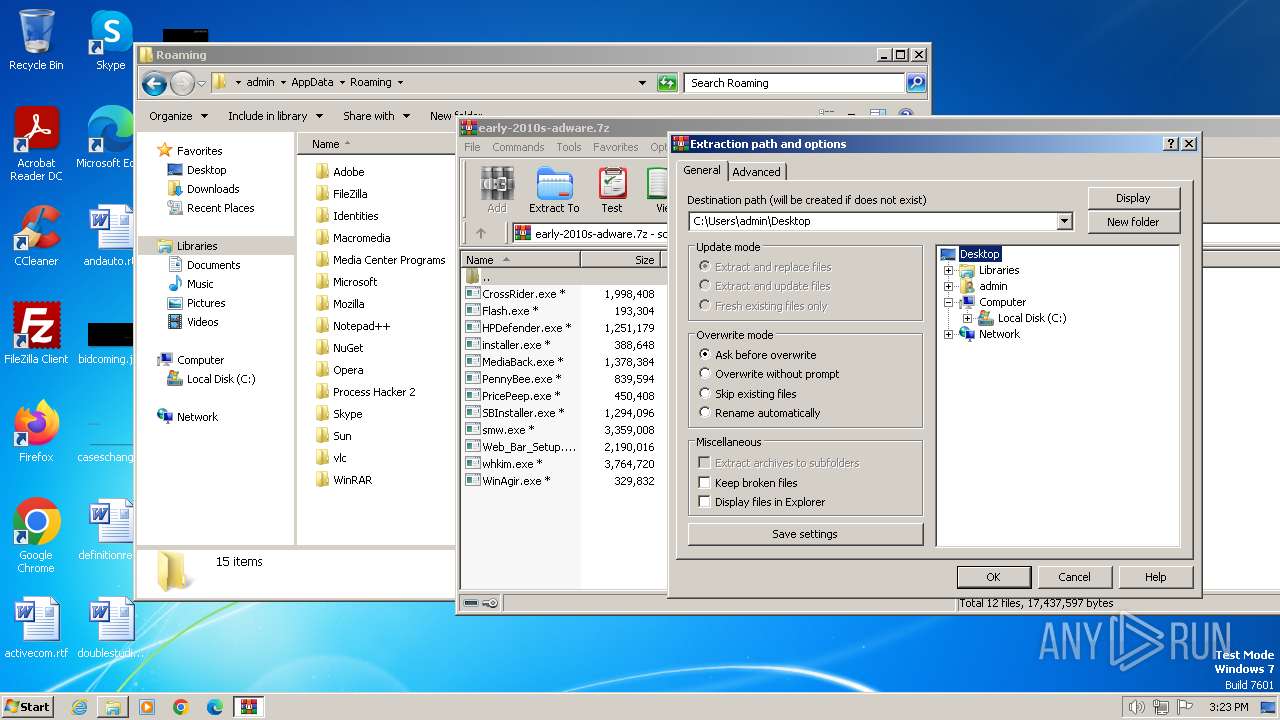This screenshot has height=720, width=1280.
Task: Click the Add icon in WinRAR toolbar
Action: pos(497,190)
